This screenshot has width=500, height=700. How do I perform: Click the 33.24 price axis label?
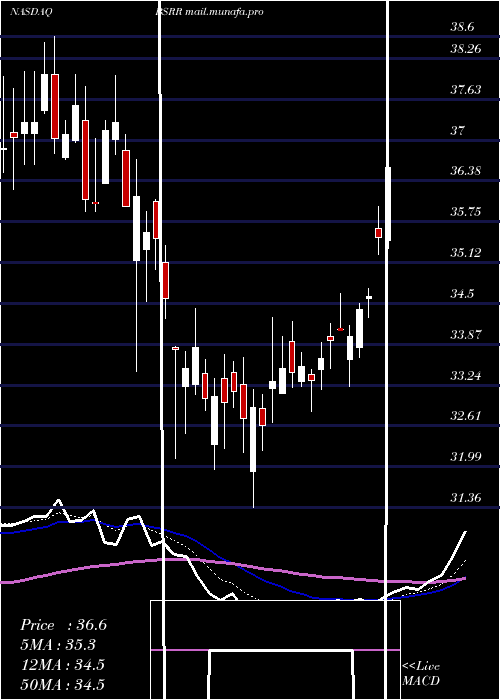466,375
